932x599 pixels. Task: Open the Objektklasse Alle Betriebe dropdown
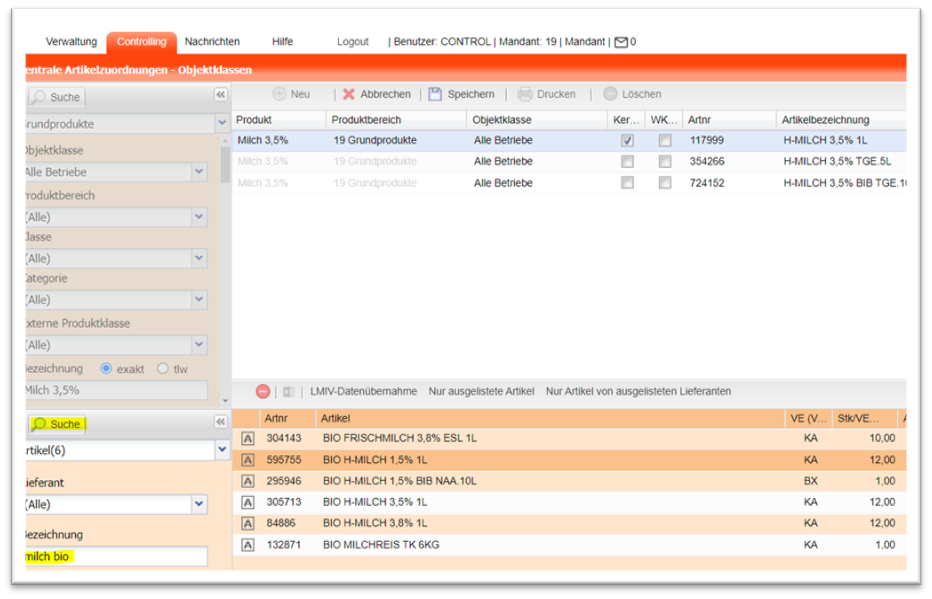pos(199,172)
